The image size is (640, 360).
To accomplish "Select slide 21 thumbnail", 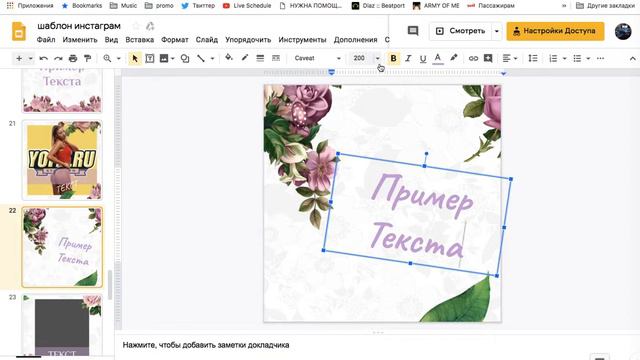I will 62,160.
